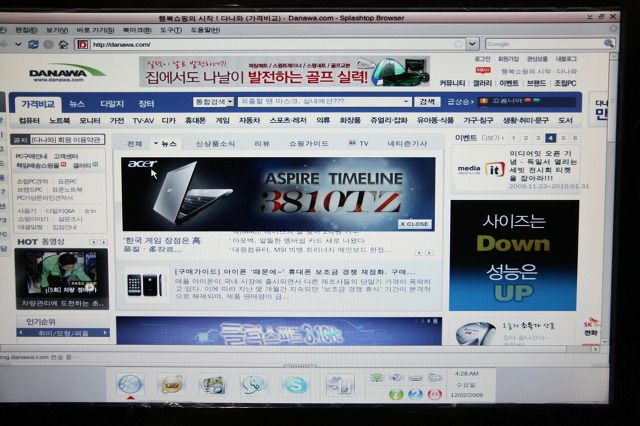
Task: Go to the browser home page icon
Action: (63, 44)
